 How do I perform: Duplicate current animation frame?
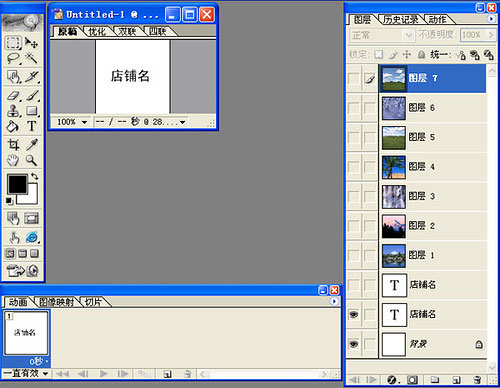[167, 374]
